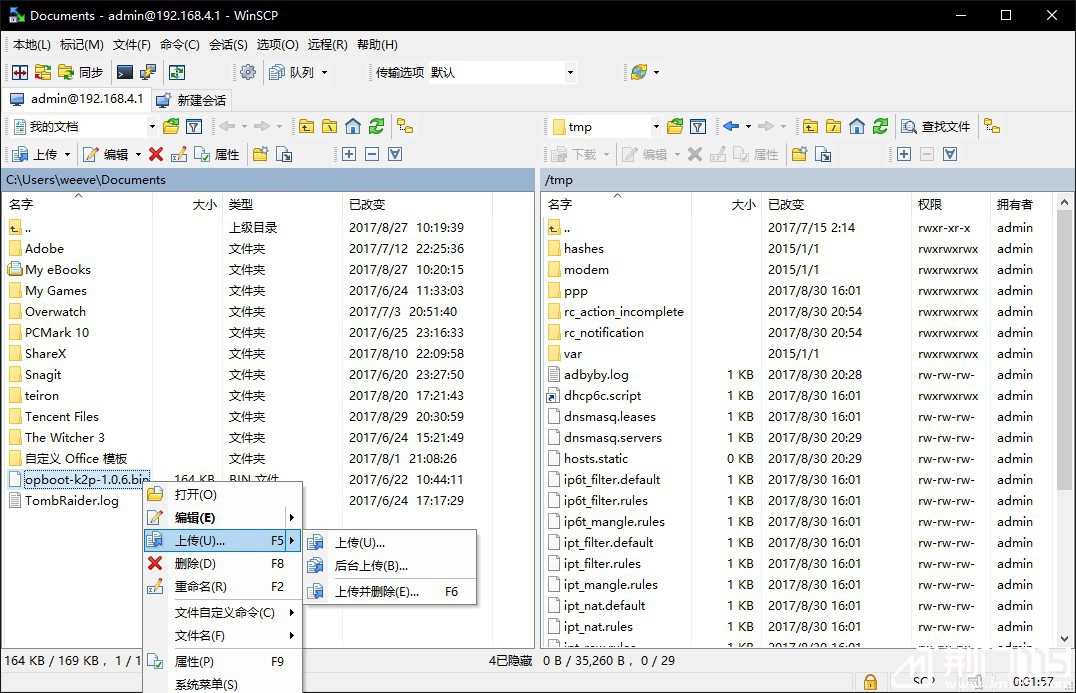Viewport: 1076px width, 693px height.
Task: Expand 编辑(E) submenu in context menu
Action: [223, 518]
